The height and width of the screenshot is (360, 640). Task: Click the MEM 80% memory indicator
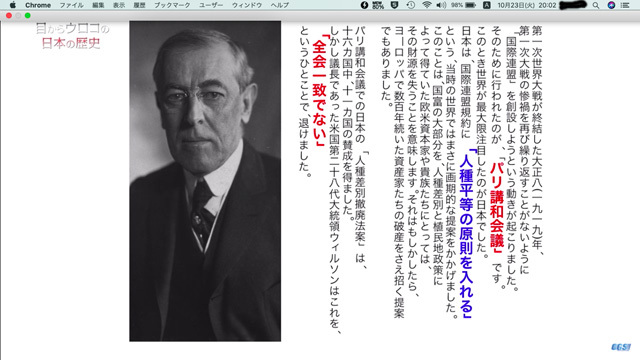[x=378, y=5]
